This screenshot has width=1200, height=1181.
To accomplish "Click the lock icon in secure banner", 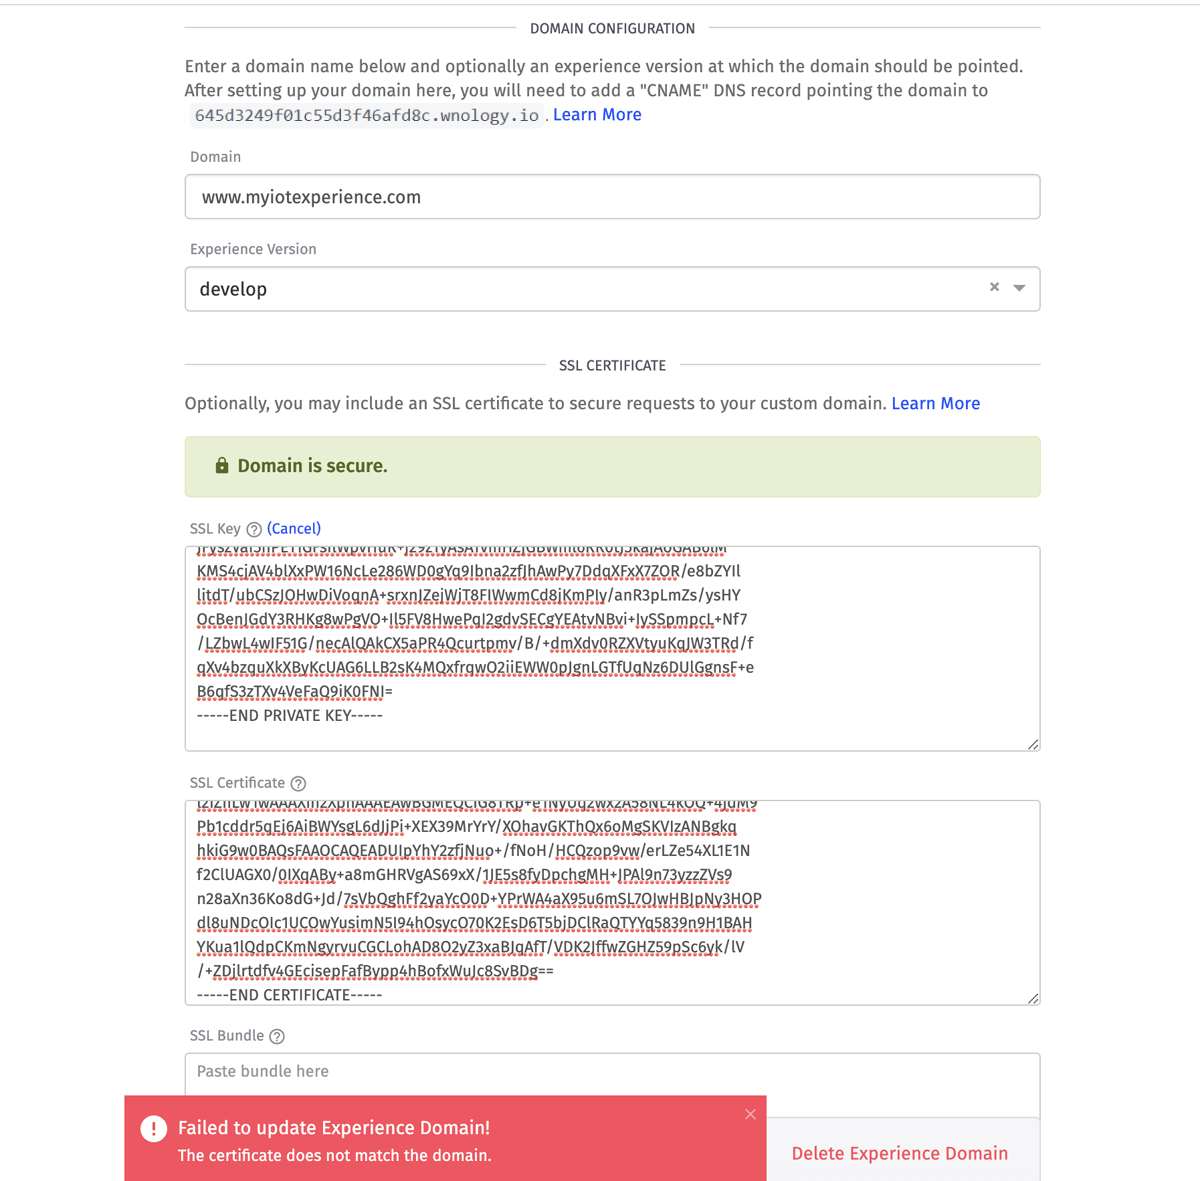I will pos(222,466).
